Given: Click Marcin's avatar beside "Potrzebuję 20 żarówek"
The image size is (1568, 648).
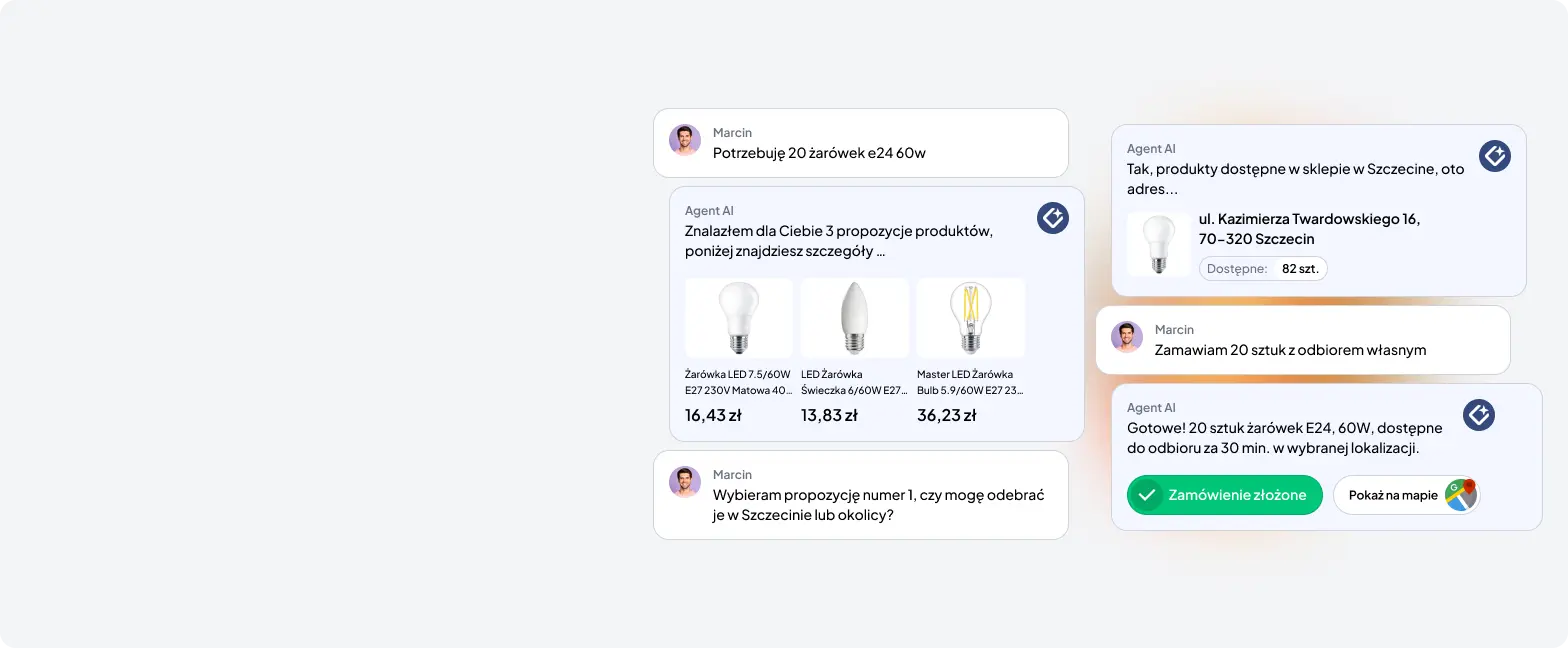Looking at the screenshot, I should [685, 140].
